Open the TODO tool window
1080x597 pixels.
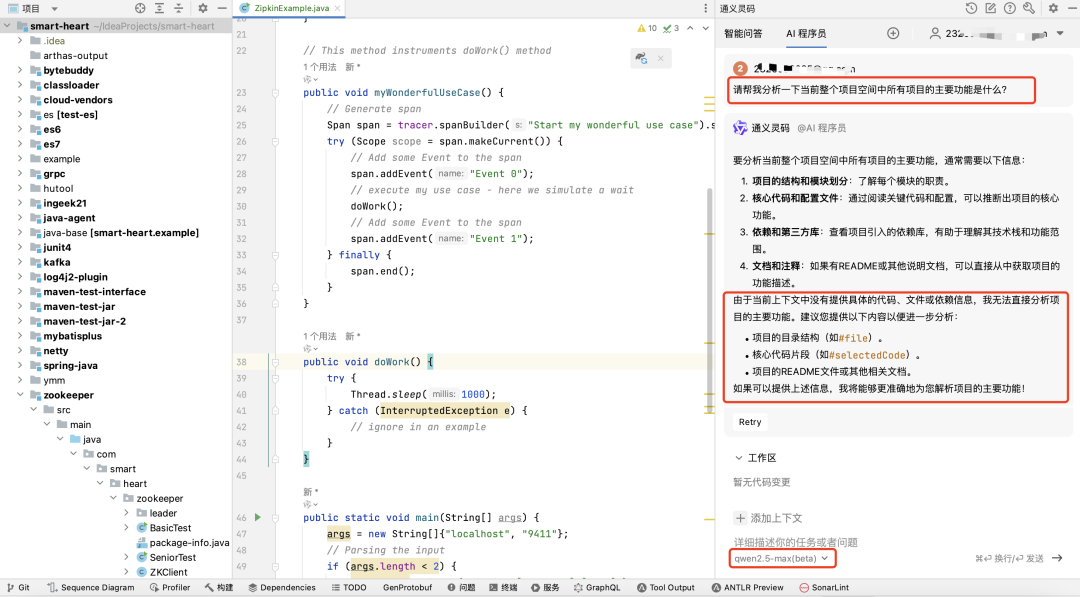click(x=349, y=587)
